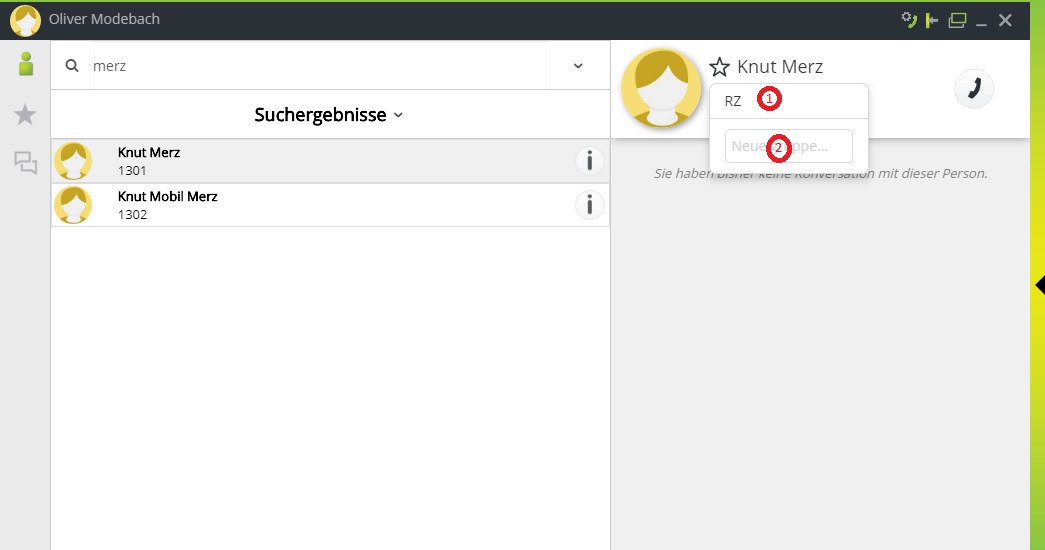The width and height of the screenshot is (1045, 550).
Task: Click Oliver Modebach avatar in title bar
Action: [x=25, y=20]
